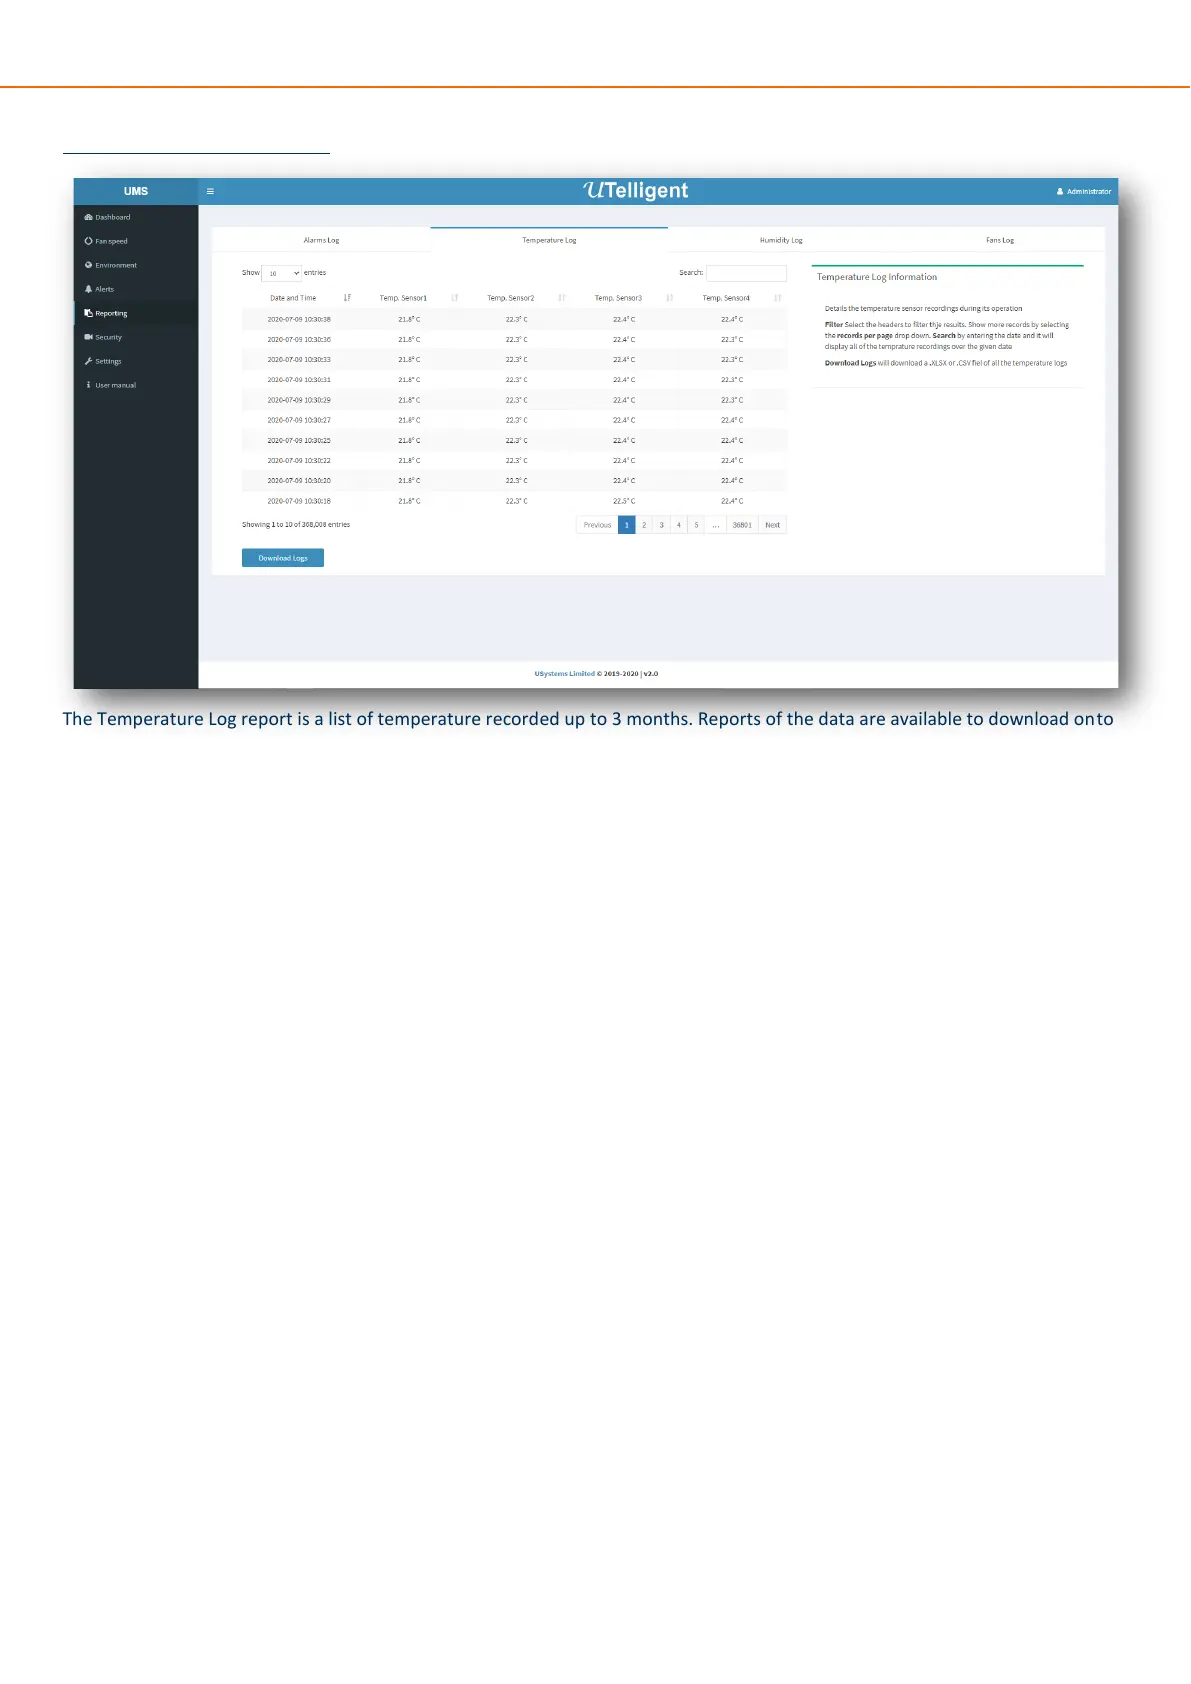Open the Security menu item

(136, 337)
